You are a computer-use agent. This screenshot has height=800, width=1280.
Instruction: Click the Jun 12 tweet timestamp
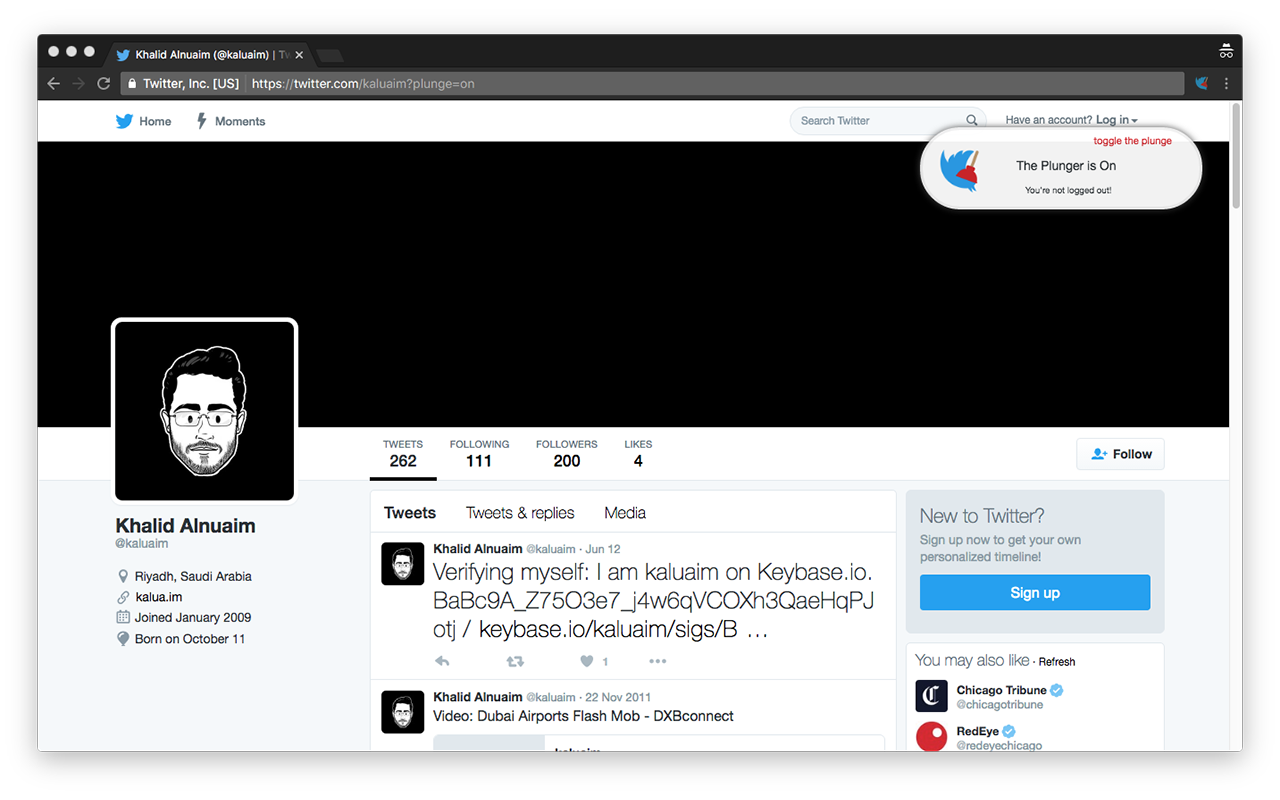603,549
